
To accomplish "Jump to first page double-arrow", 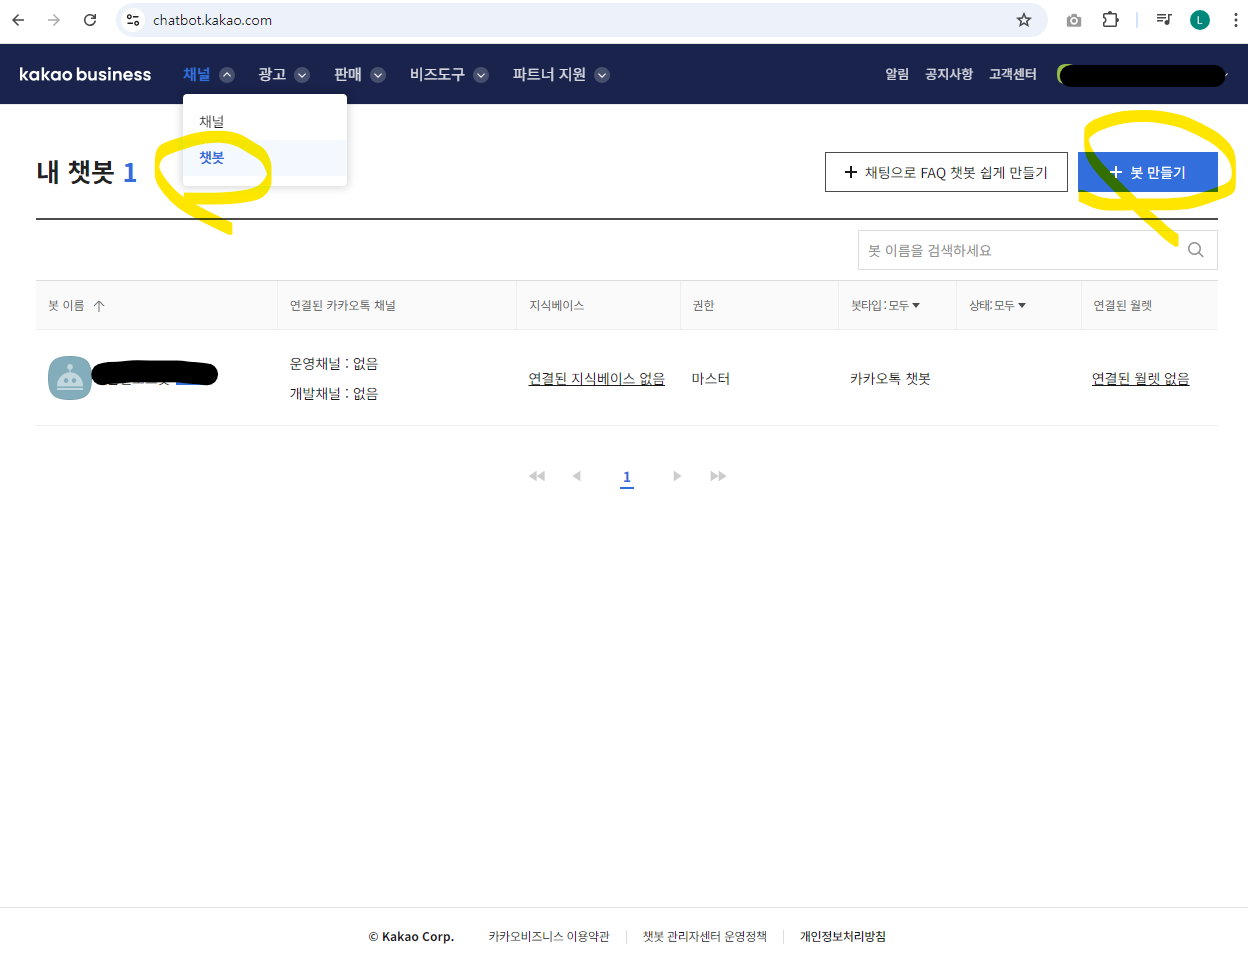I will (537, 476).
